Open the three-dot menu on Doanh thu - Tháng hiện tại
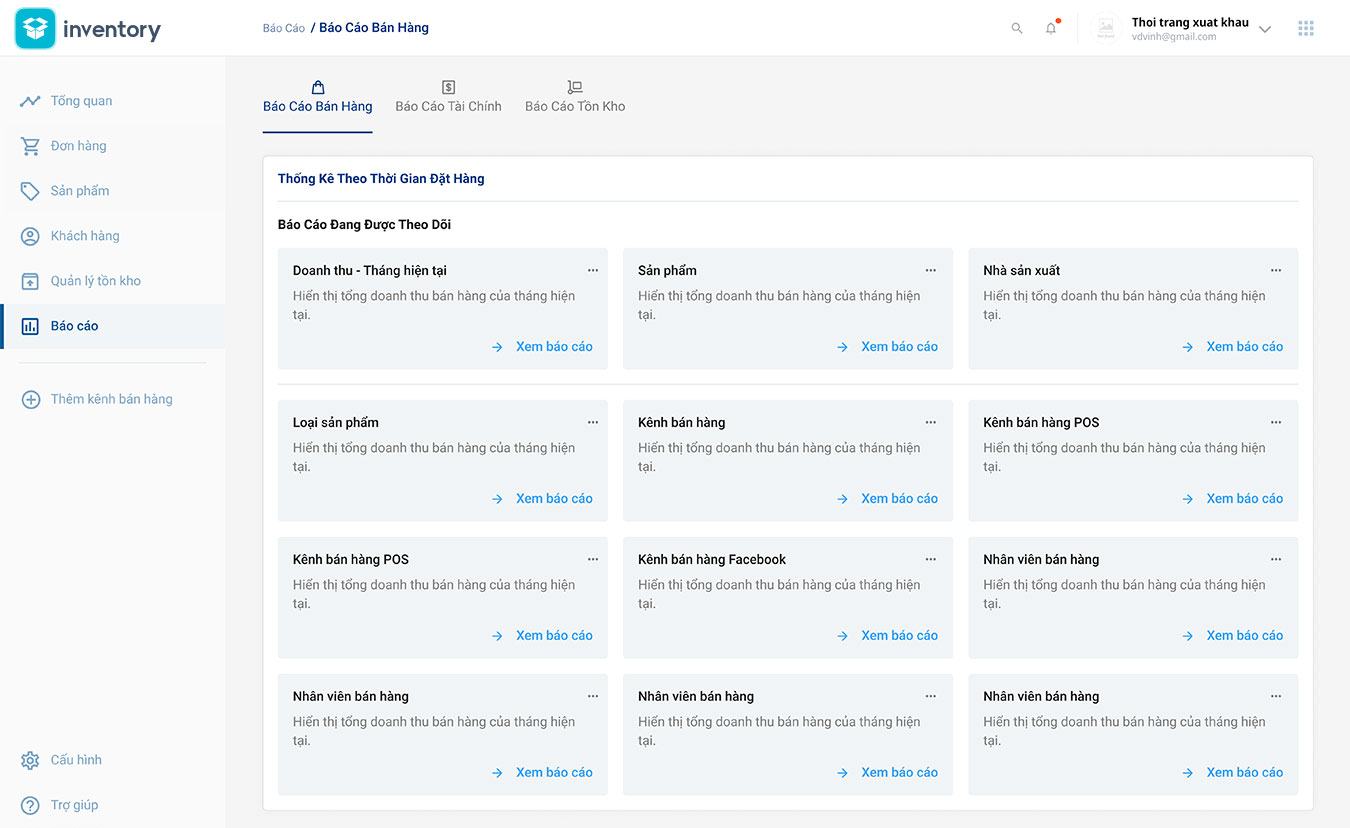 click(593, 271)
